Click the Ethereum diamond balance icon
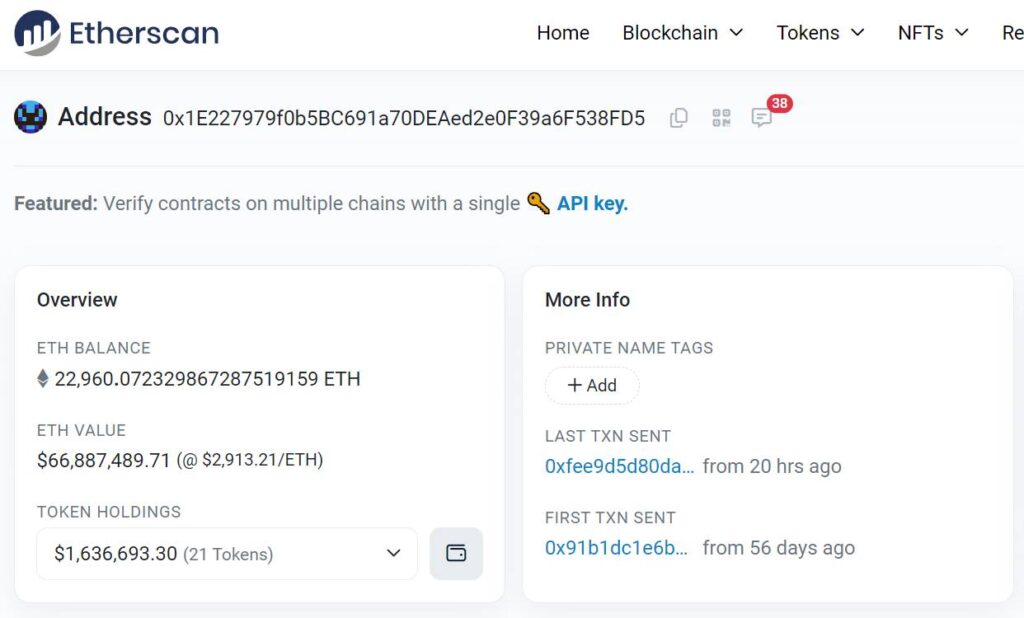1024x618 pixels. pyautogui.click(x=43, y=379)
